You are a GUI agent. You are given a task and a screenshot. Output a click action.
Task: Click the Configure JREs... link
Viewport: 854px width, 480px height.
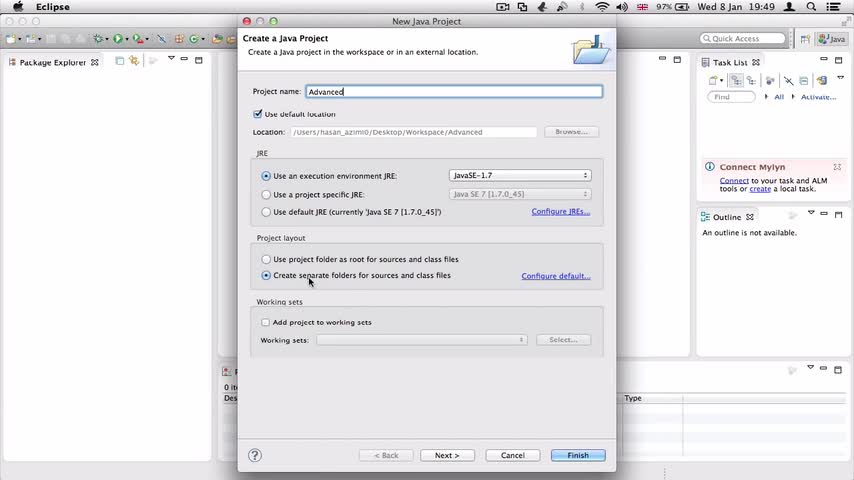tap(560, 211)
